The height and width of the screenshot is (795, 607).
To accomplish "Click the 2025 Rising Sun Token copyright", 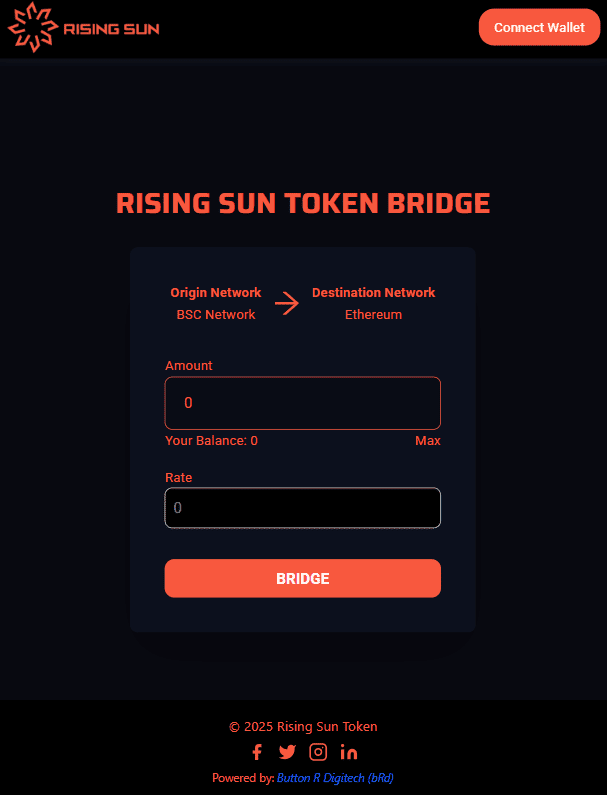I will click(303, 727).
